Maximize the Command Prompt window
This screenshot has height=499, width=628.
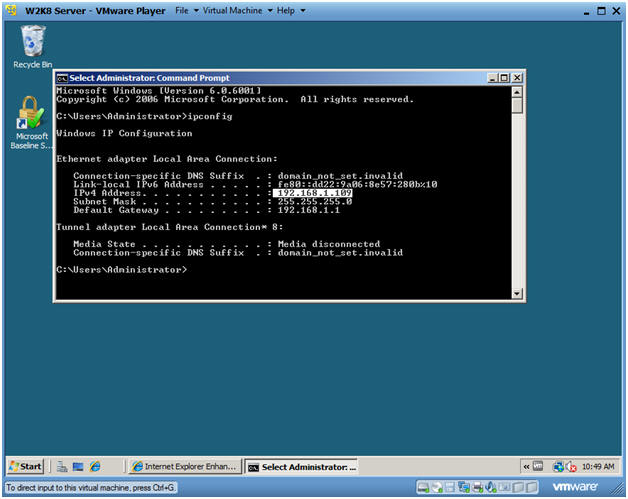coord(504,78)
